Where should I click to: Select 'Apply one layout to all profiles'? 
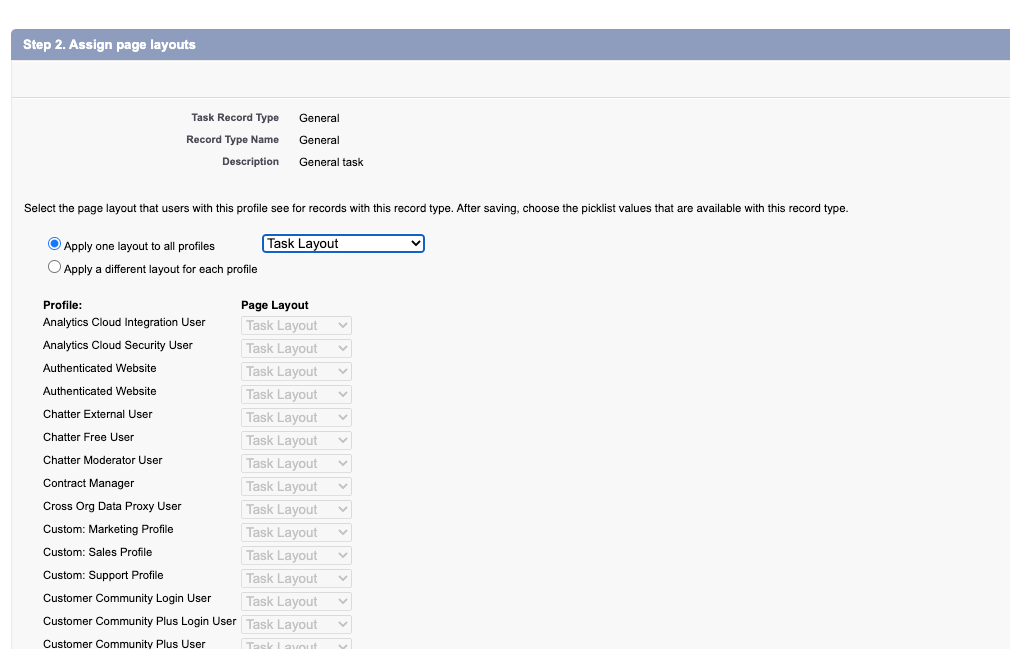click(55, 244)
